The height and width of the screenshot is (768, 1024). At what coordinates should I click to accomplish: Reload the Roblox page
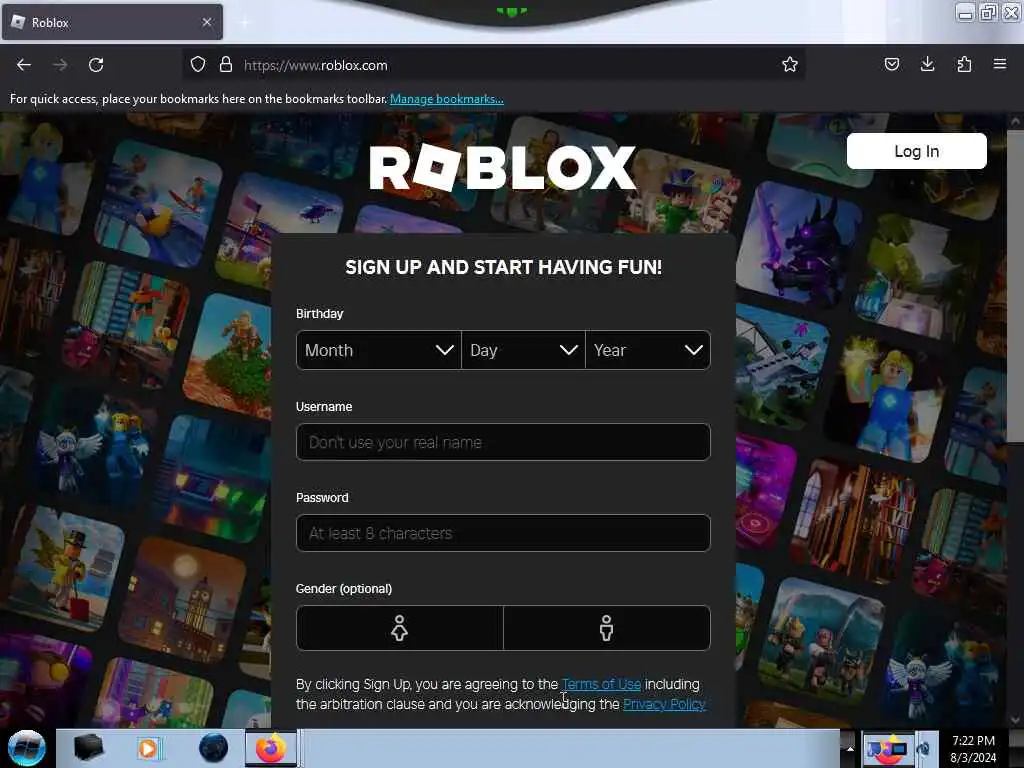click(96, 65)
